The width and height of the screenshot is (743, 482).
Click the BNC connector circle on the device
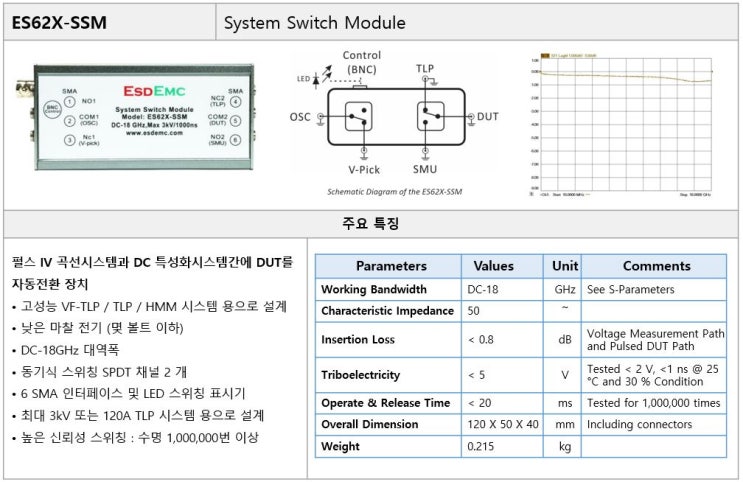tap(52, 109)
